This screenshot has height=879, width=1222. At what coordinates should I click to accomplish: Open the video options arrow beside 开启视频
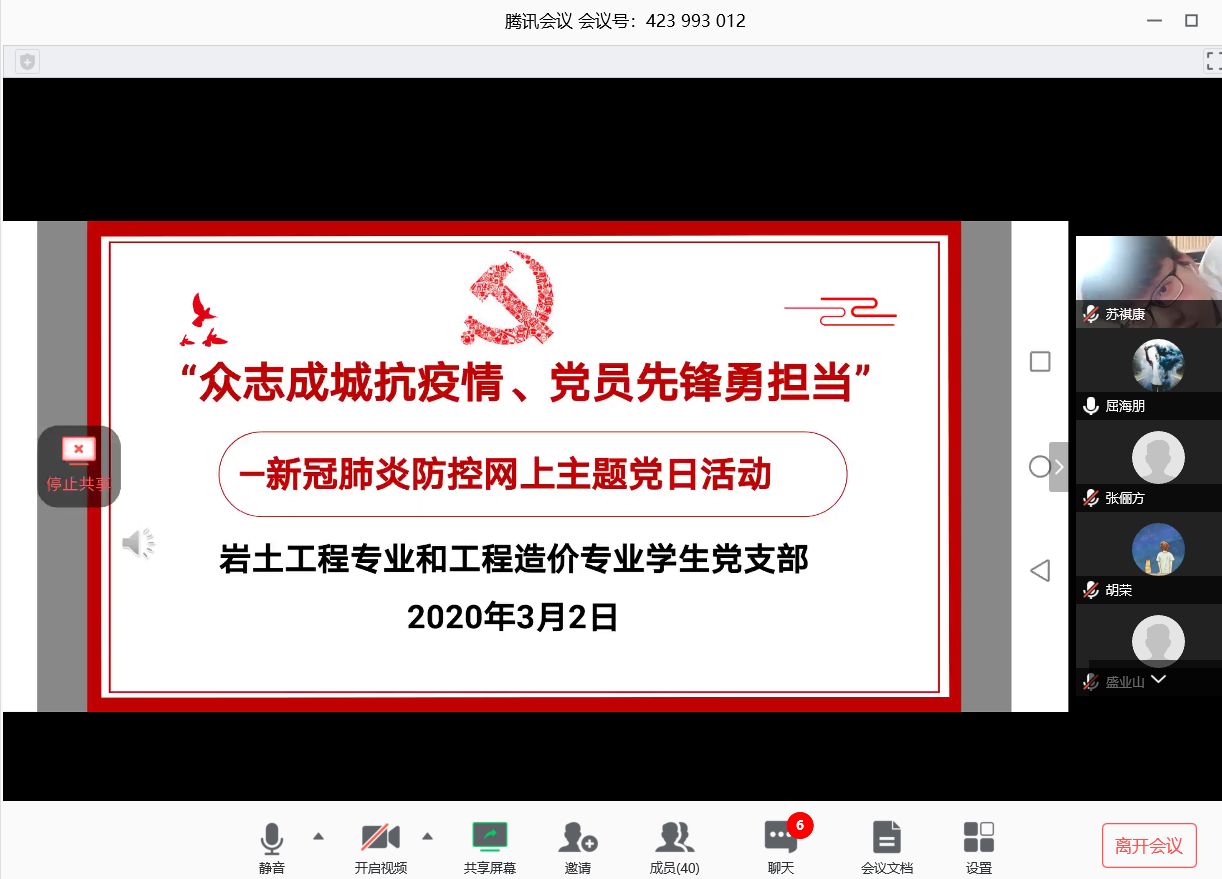pyautogui.click(x=427, y=836)
